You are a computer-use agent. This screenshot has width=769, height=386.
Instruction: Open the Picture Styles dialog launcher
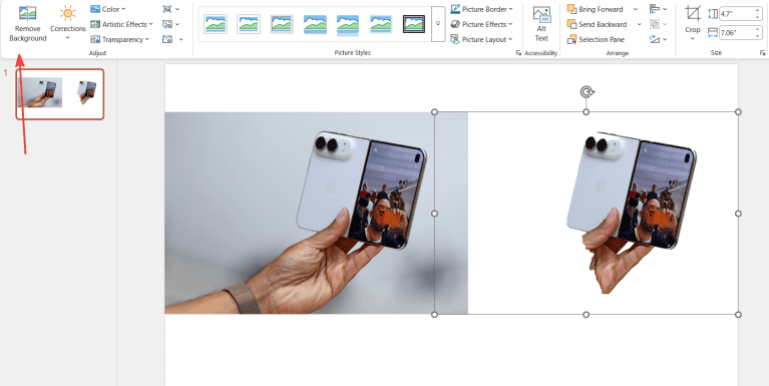pos(518,52)
